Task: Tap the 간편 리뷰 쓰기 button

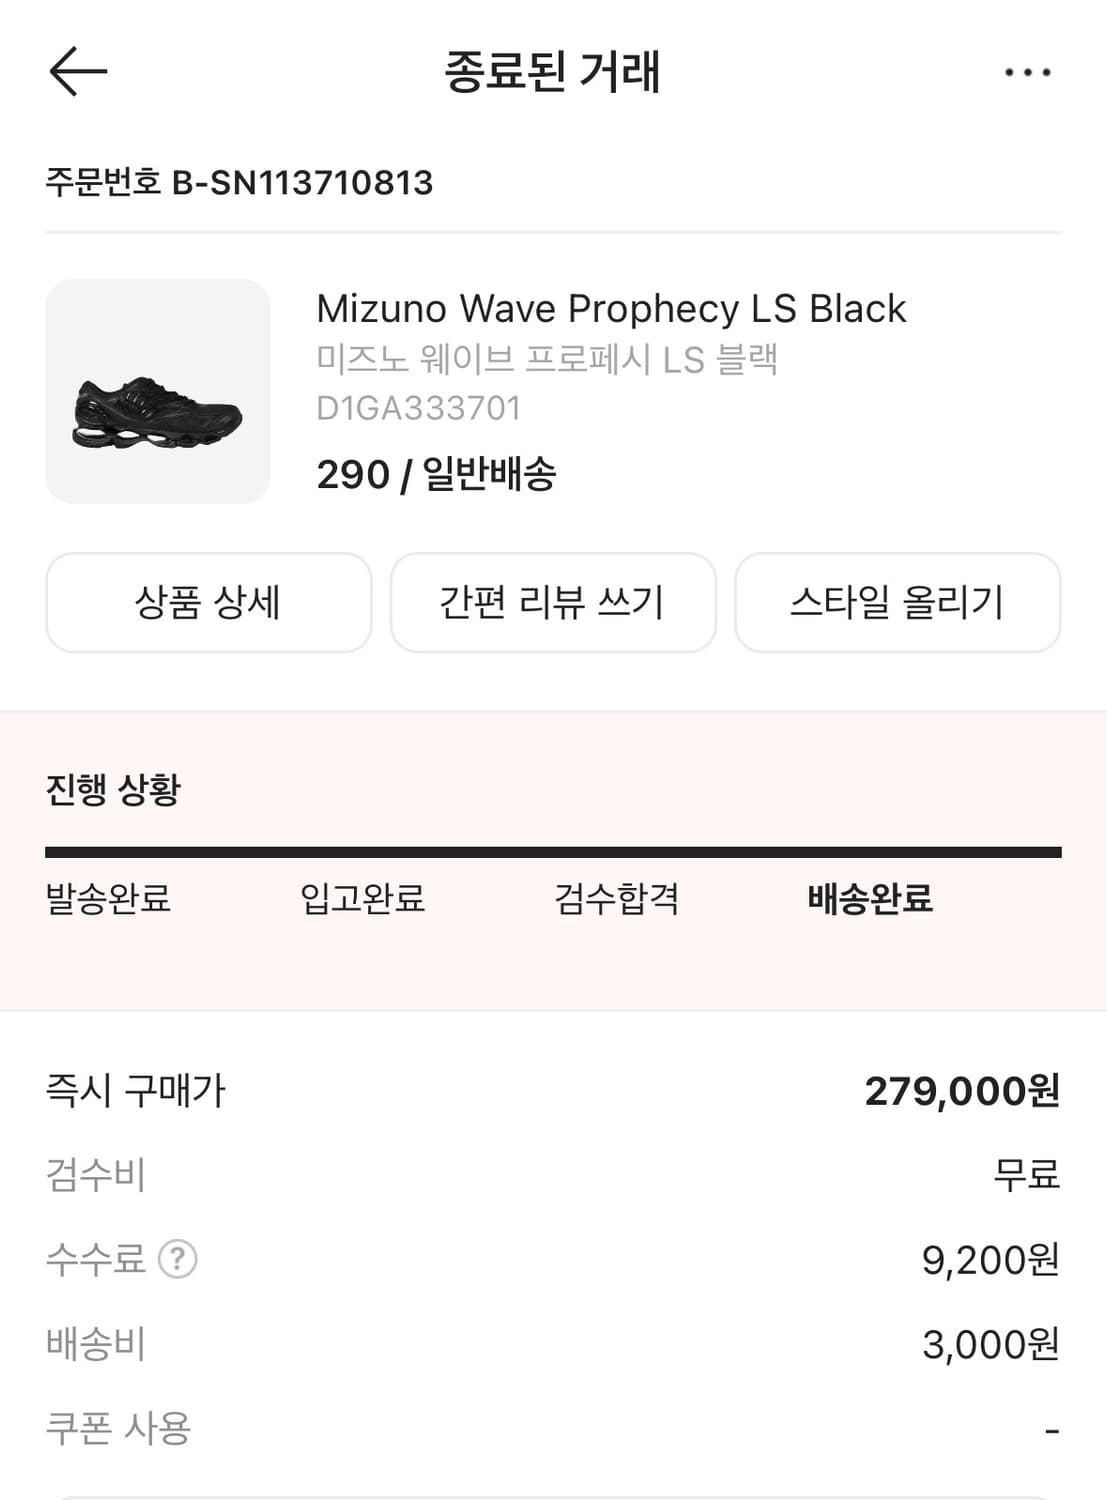Action: coord(553,602)
